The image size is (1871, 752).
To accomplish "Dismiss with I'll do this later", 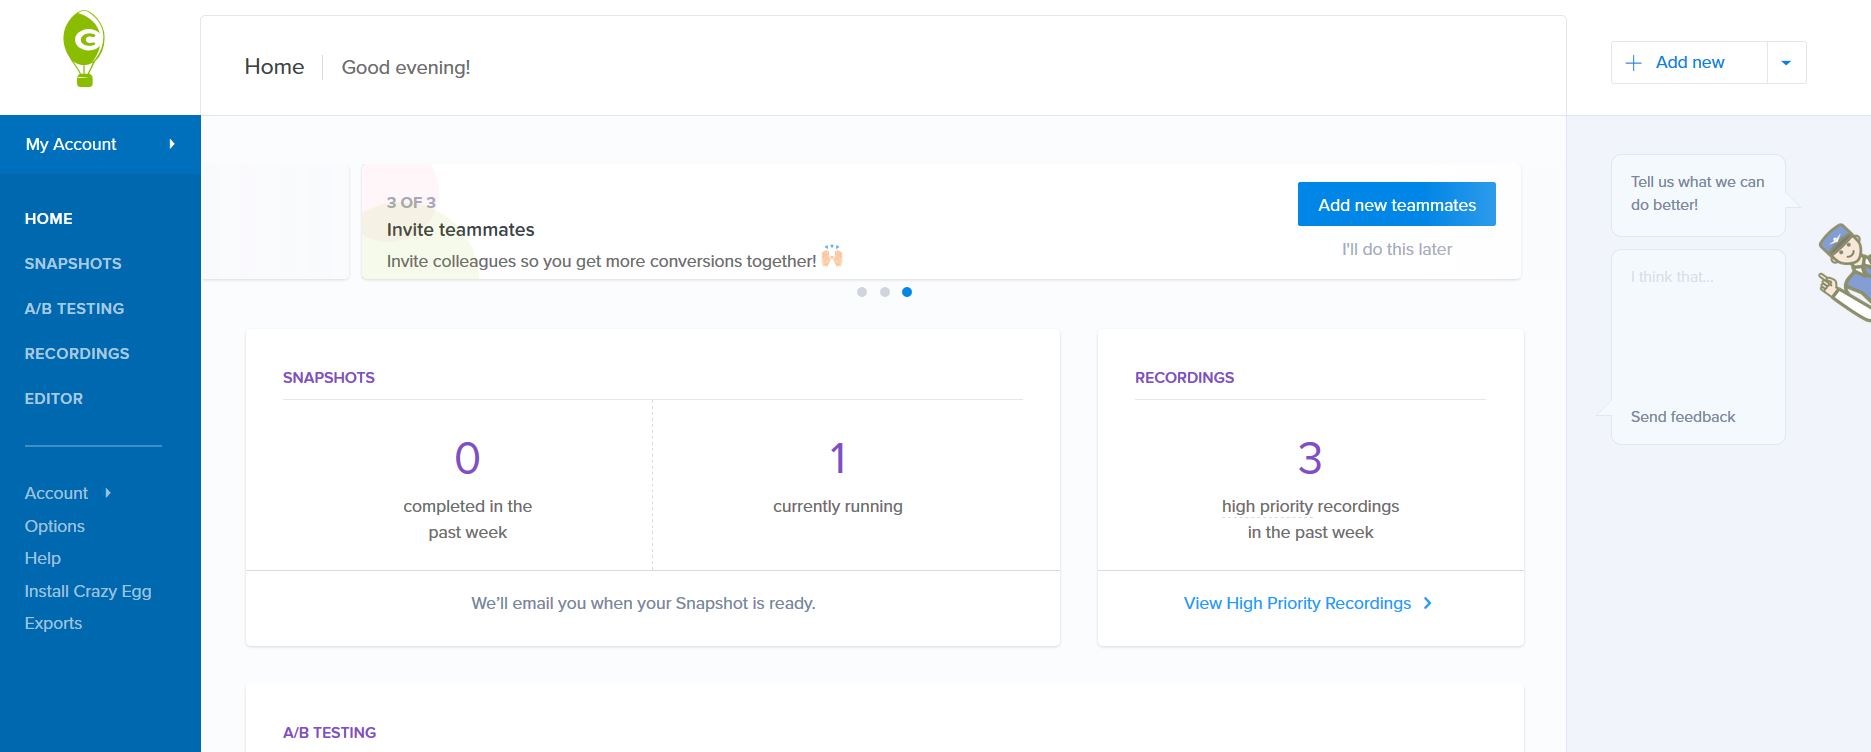I will tap(1396, 249).
